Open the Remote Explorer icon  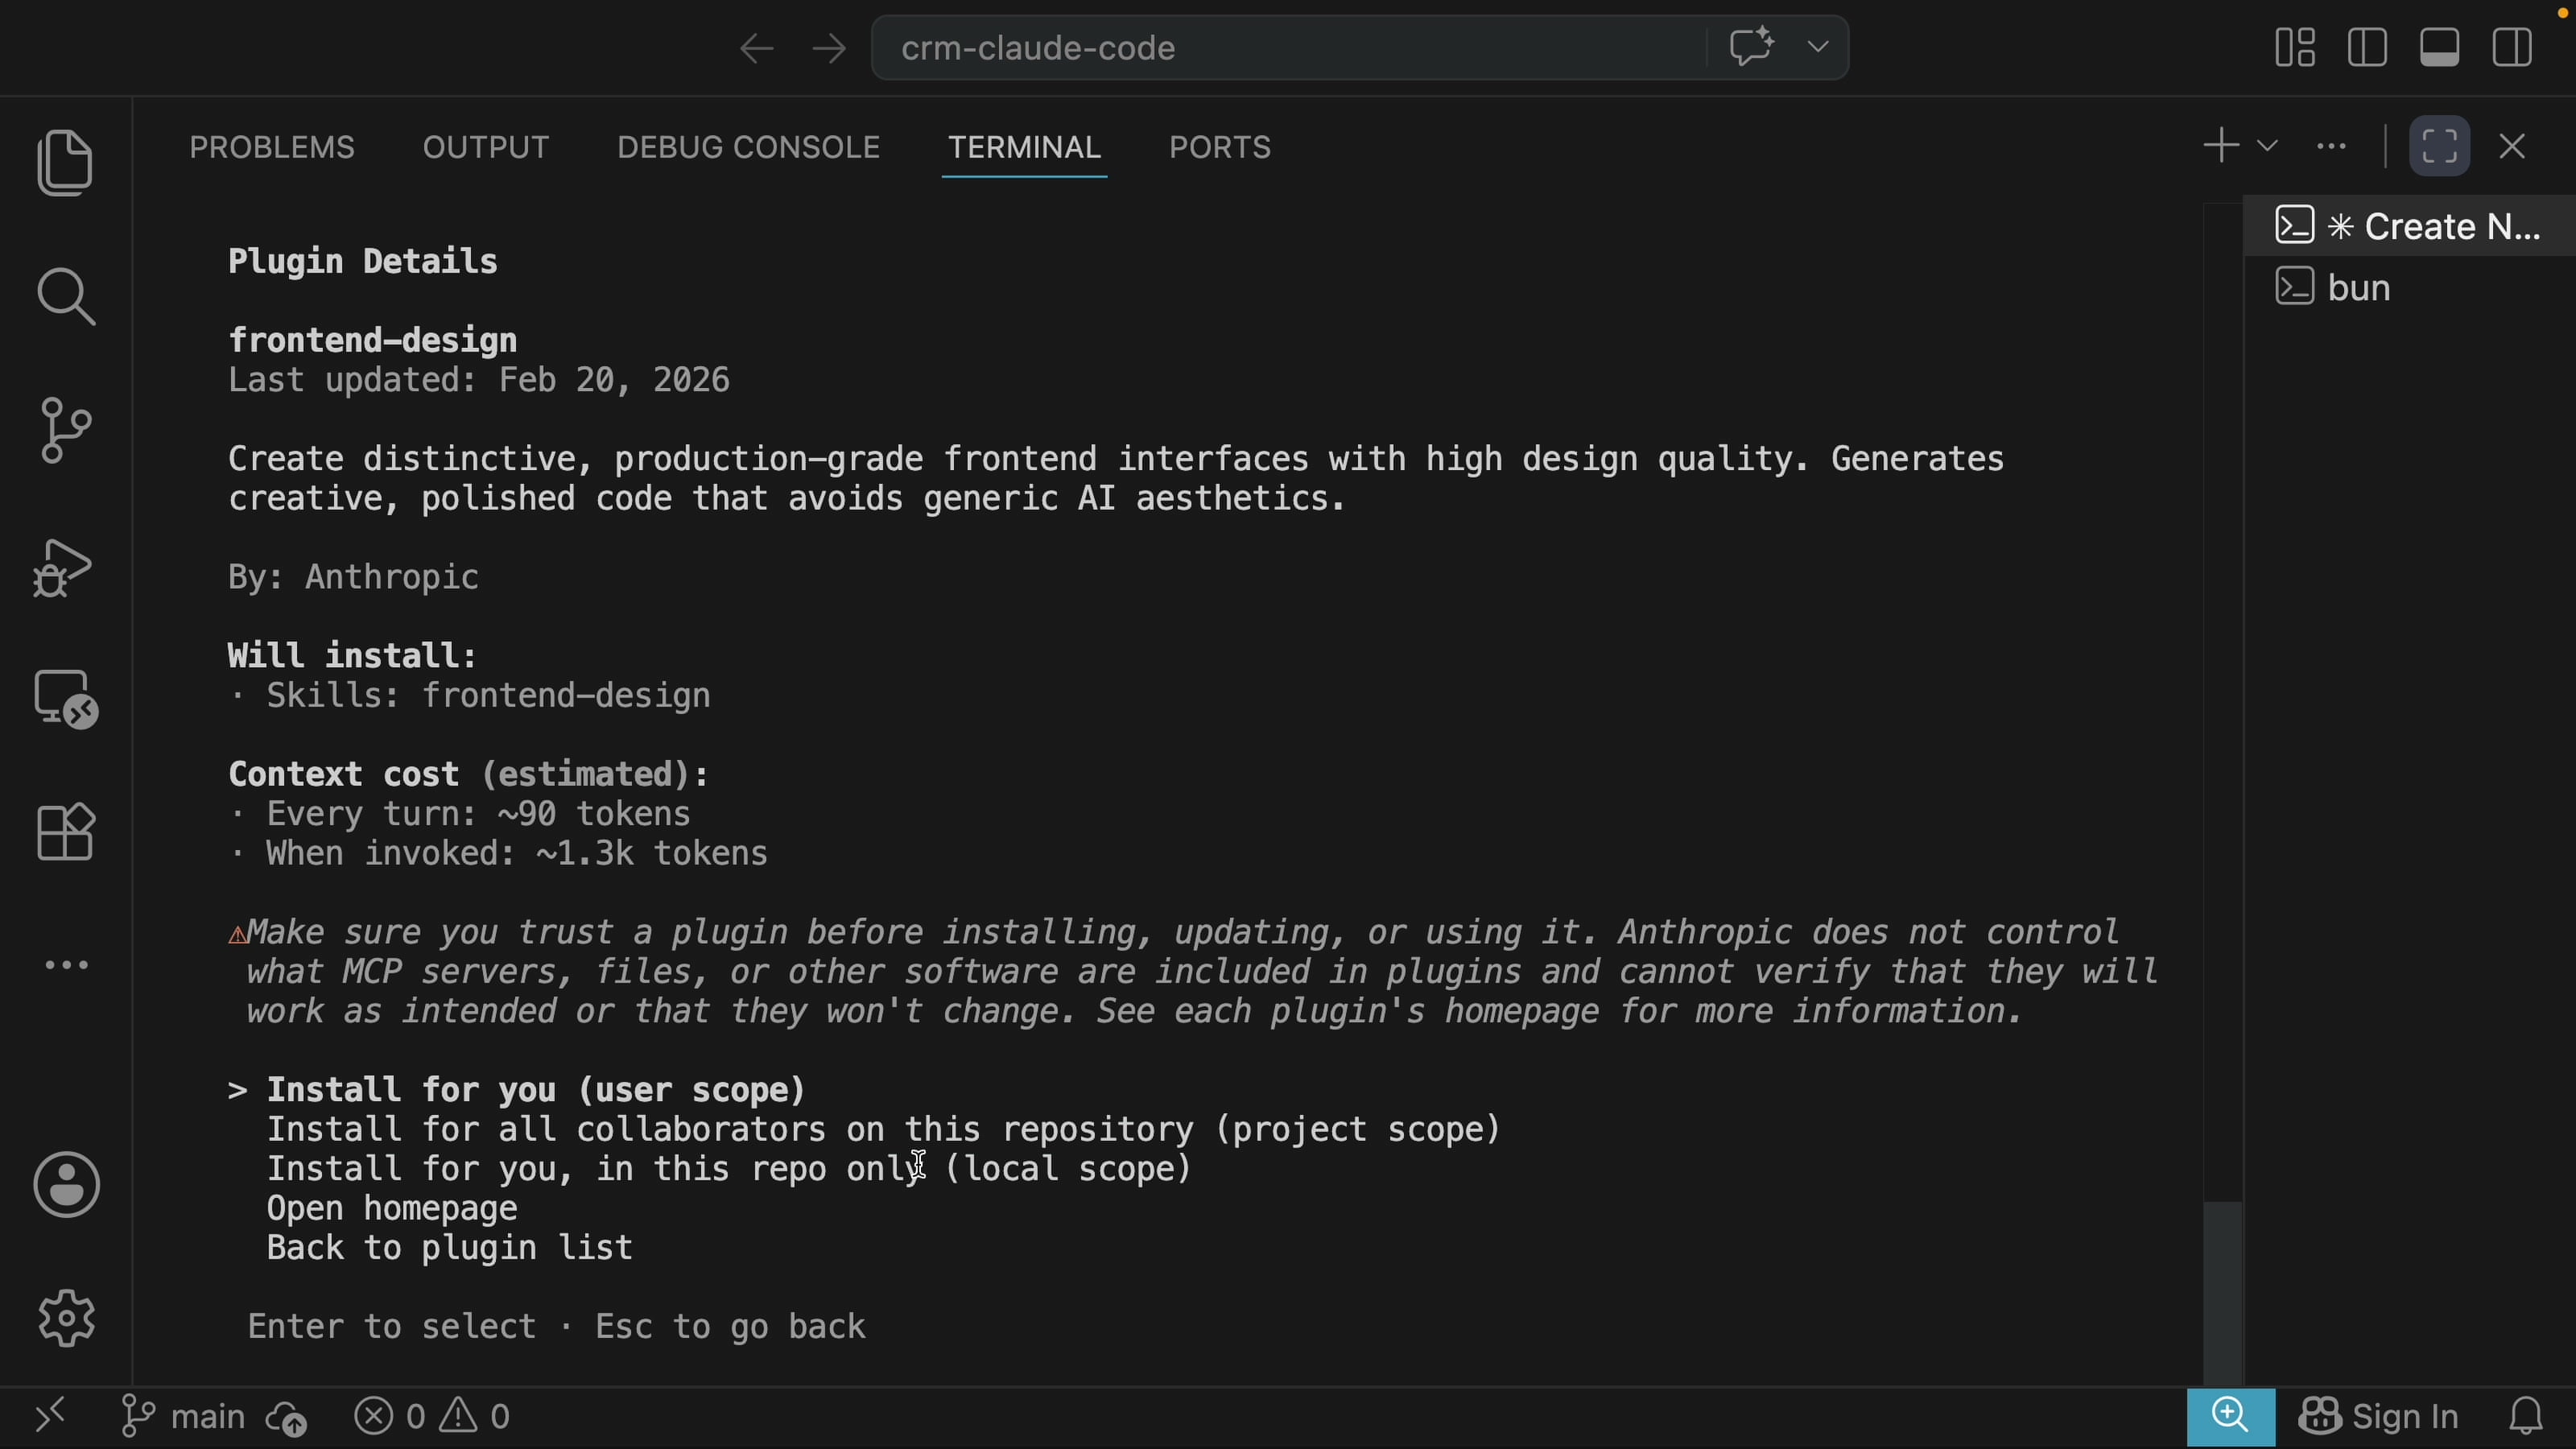(66, 698)
